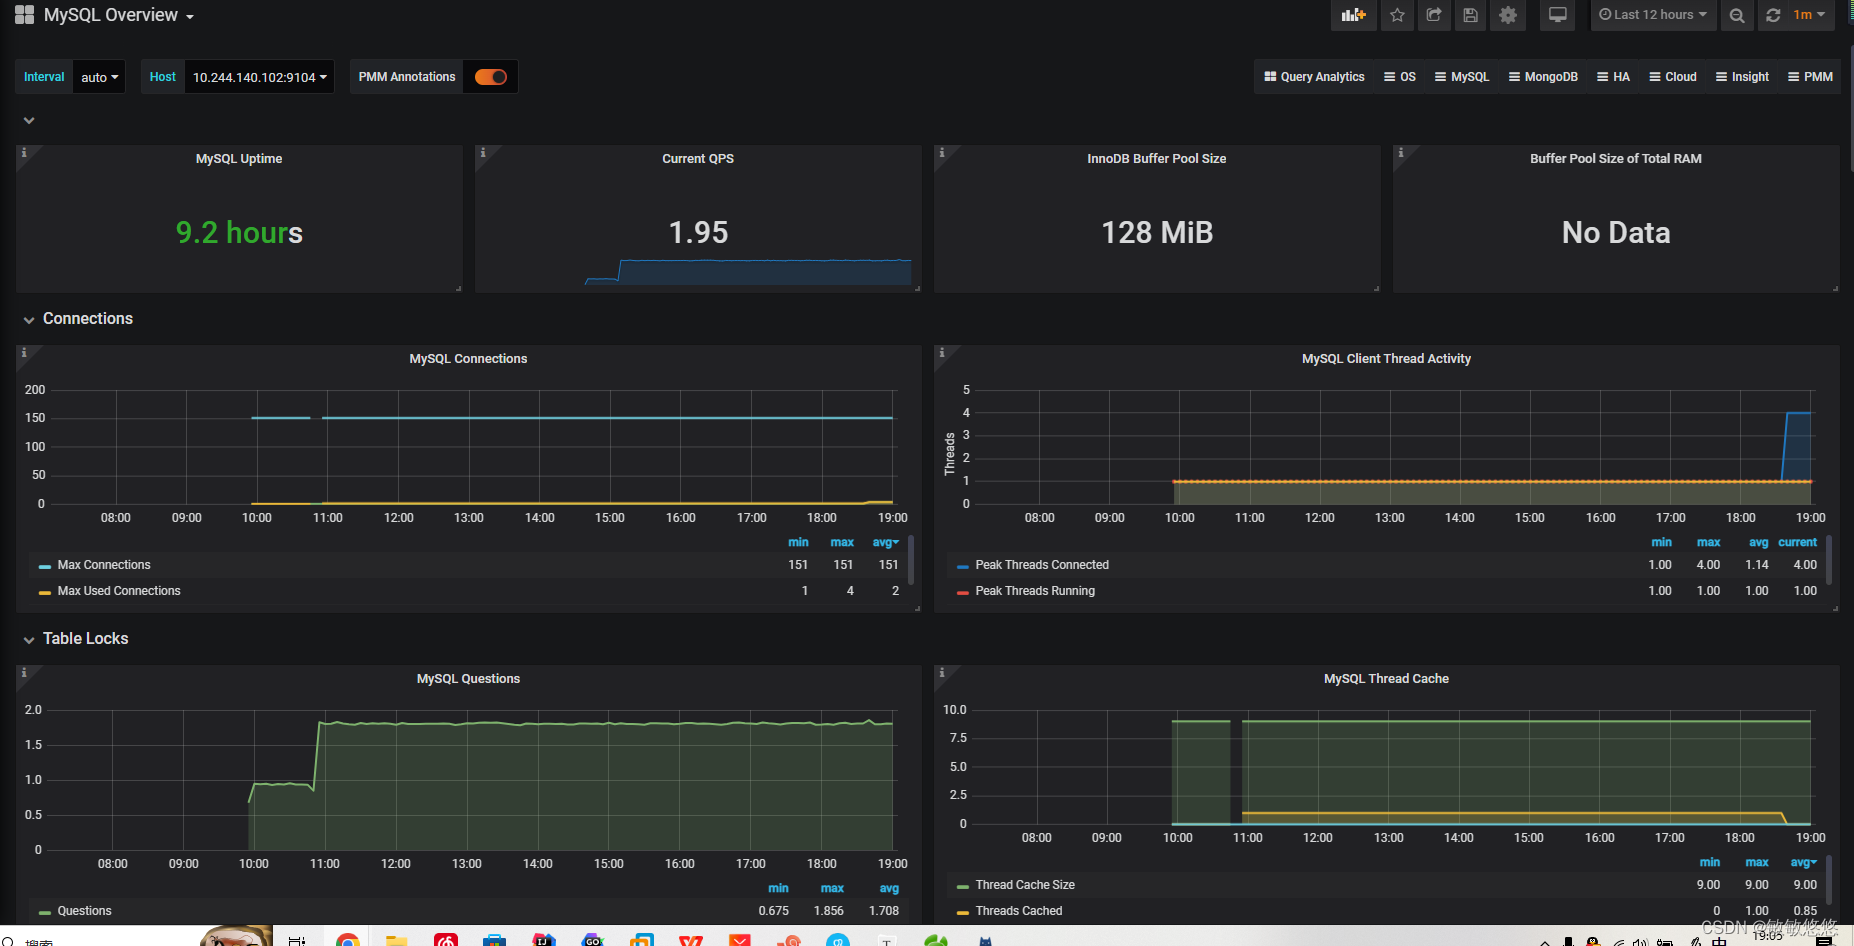Sort Connections legend by max column
Screen dimensions: 1854x946
point(842,543)
